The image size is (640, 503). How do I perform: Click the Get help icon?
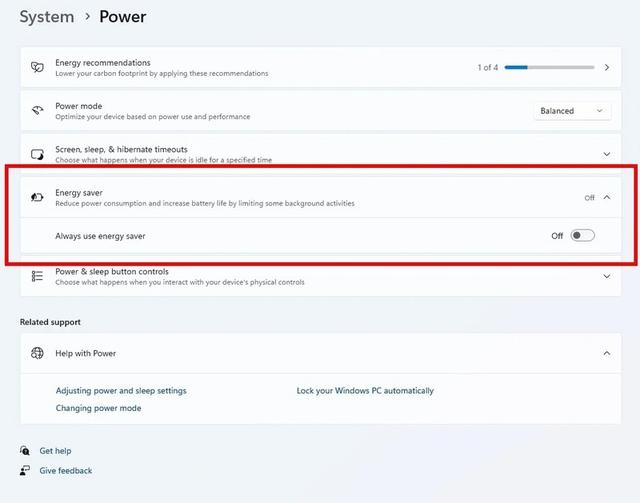coord(25,450)
